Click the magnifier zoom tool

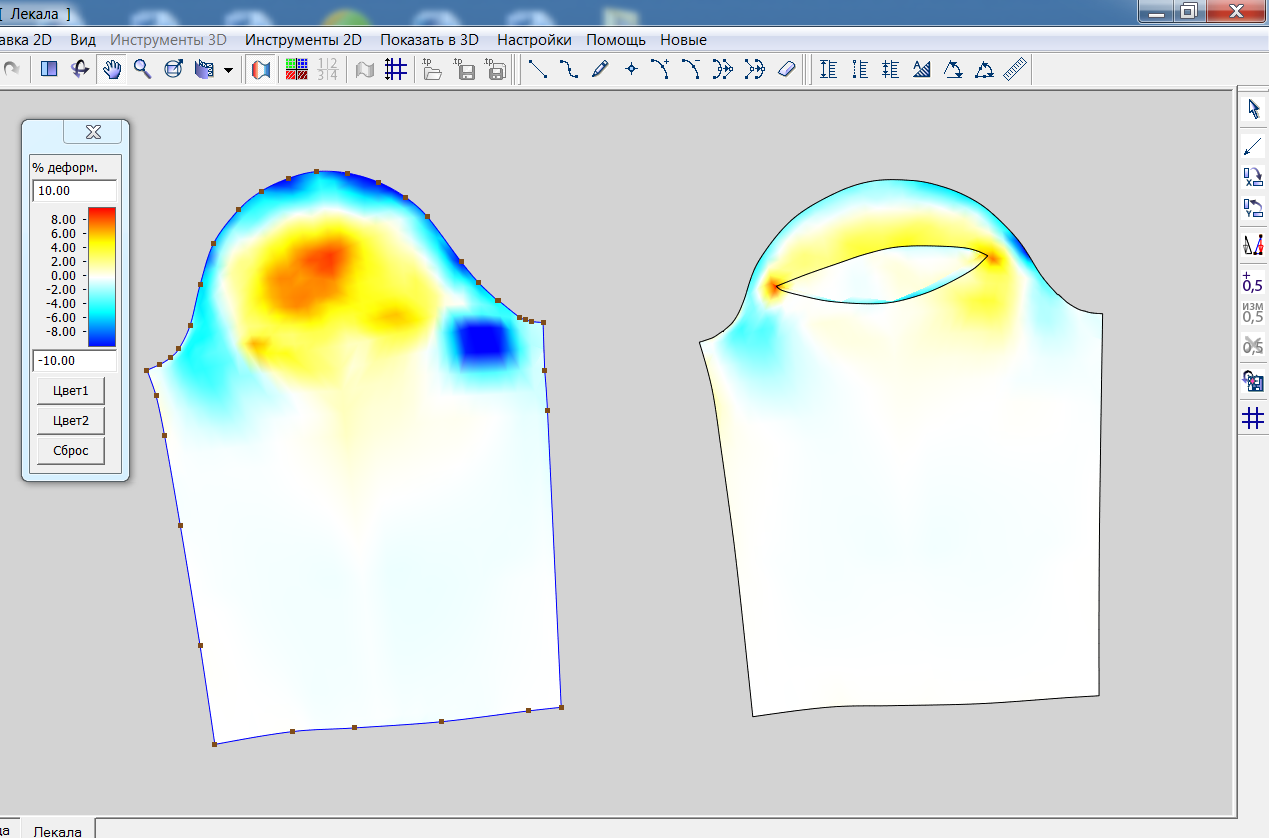143,69
